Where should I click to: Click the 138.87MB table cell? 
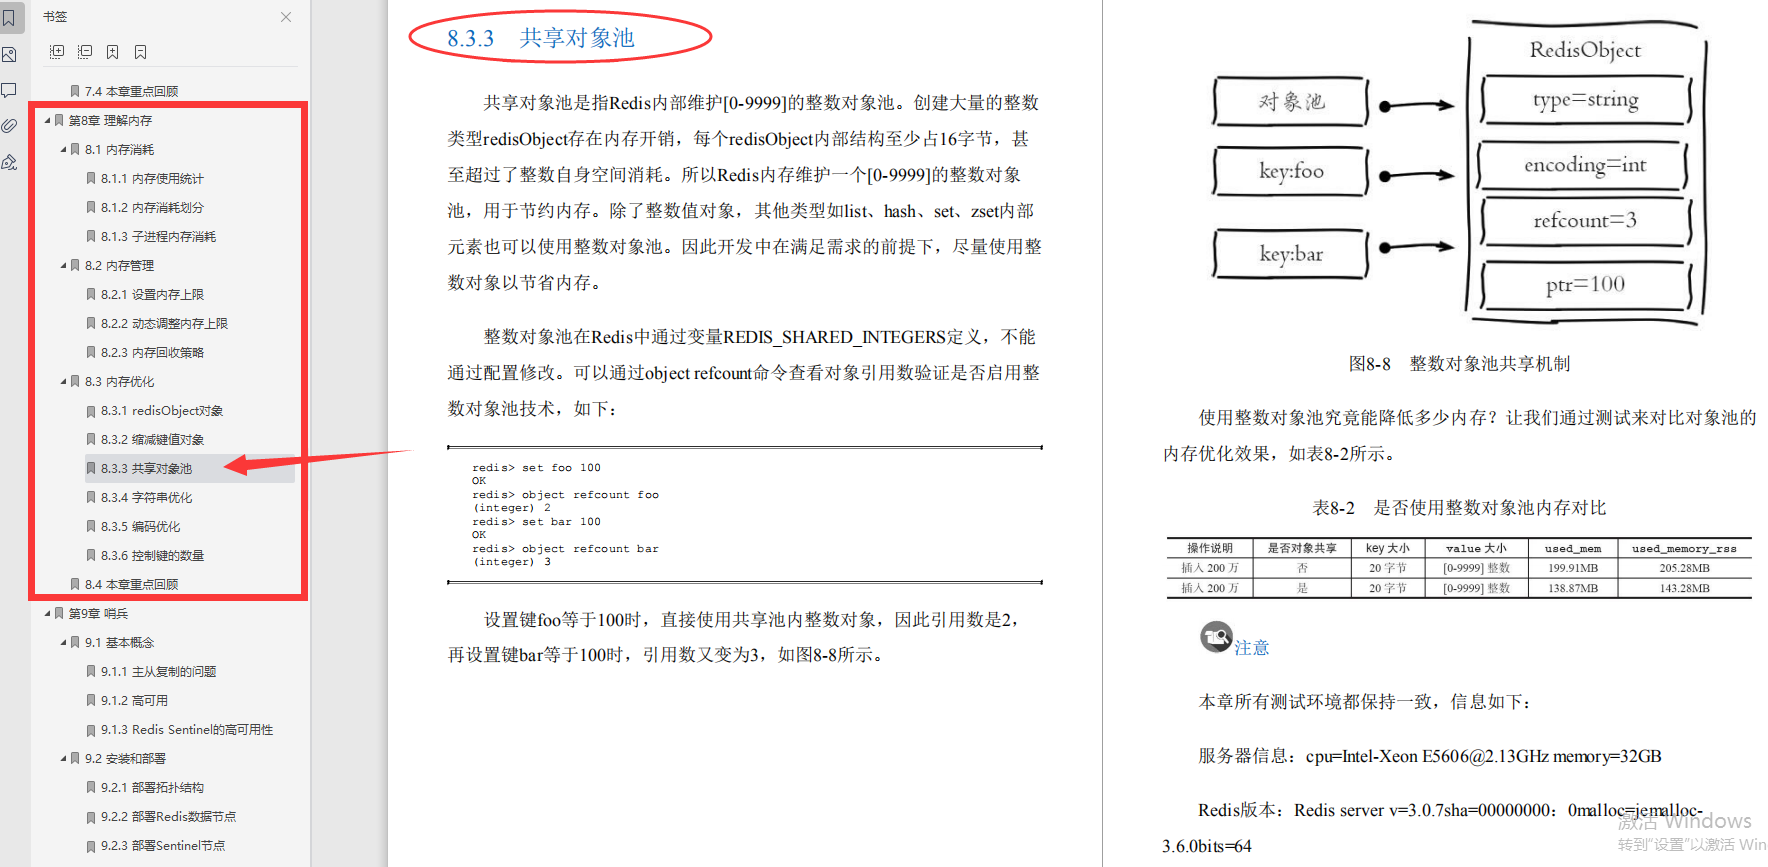pos(1573,588)
